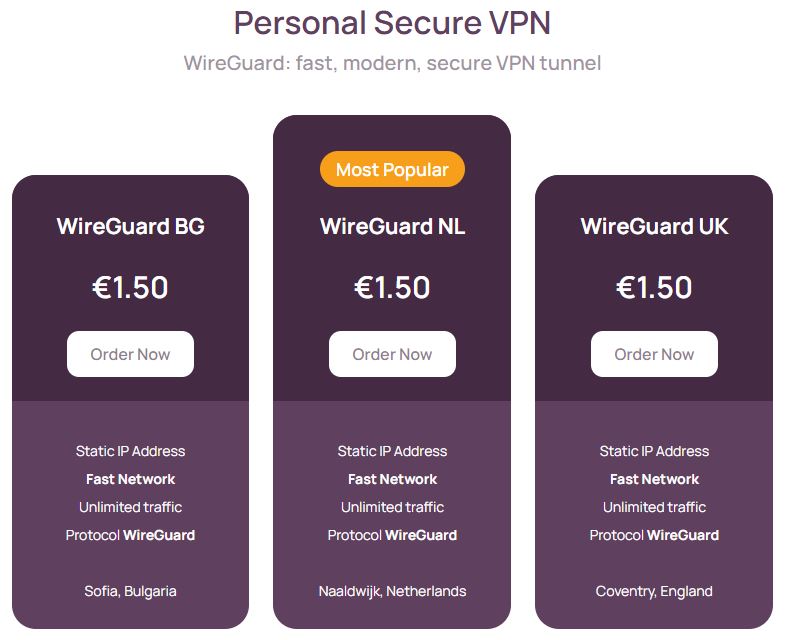Viewport: 798px width, 640px height.
Task: Click the €1.50 price in the UK plan
Action: click(x=654, y=288)
